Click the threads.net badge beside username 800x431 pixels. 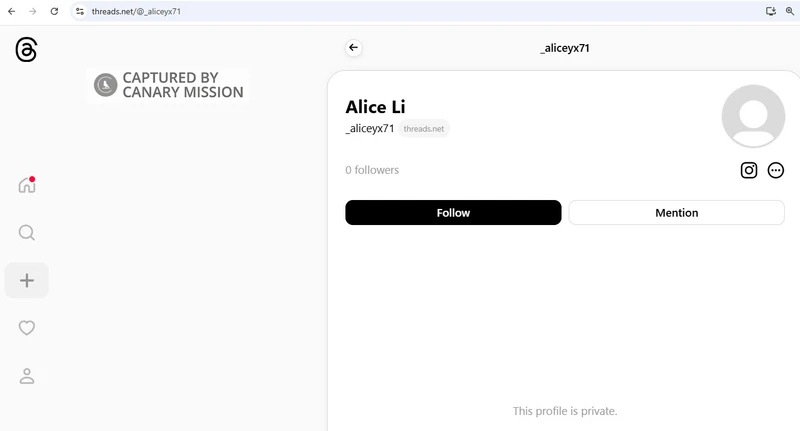click(x=424, y=129)
